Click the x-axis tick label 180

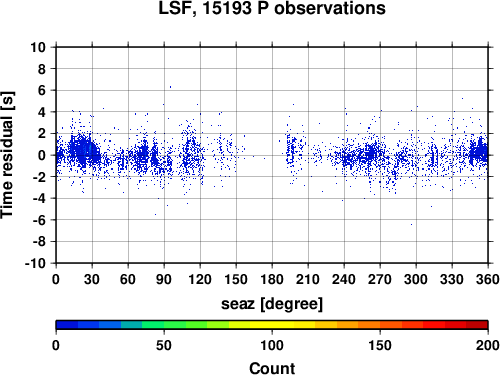272,279
